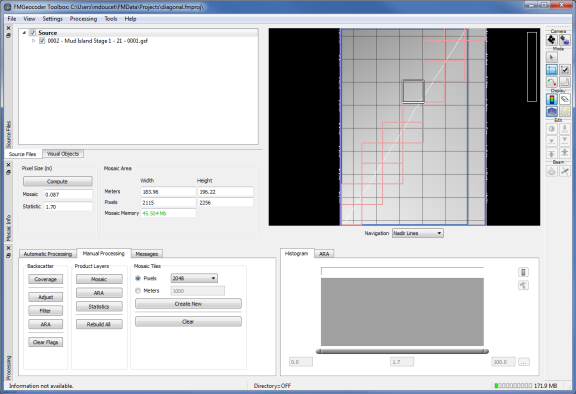Toggle the blue 3D surface display icon
Image resolution: width=576 pixels, height=394 pixels.
tap(551, 112)
